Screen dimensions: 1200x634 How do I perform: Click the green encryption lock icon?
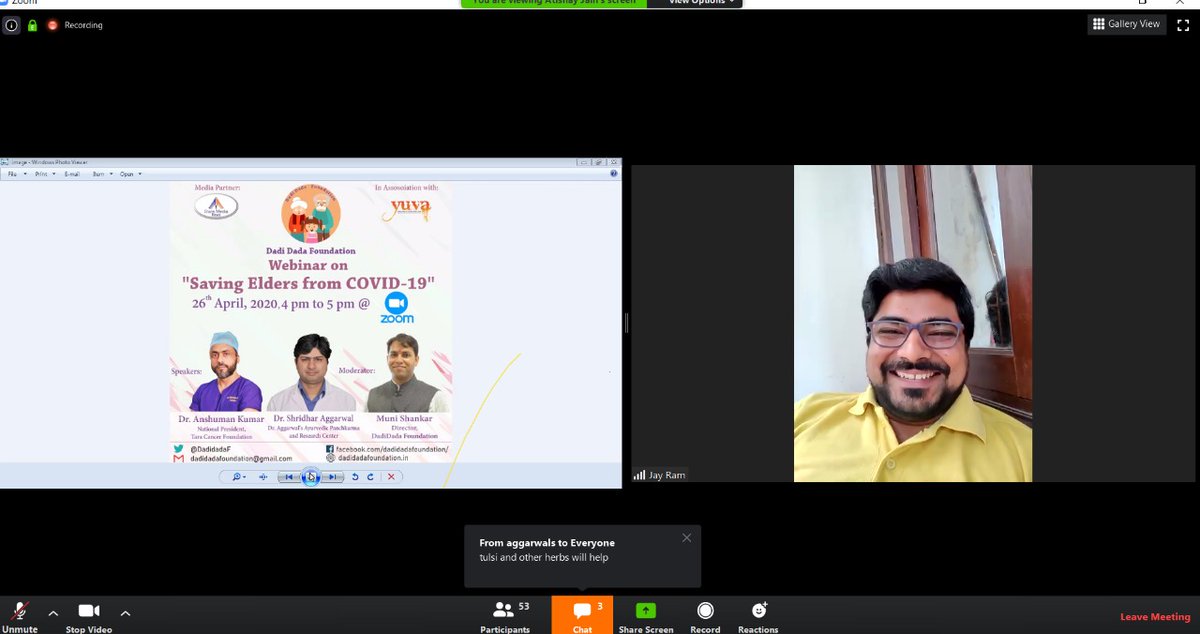32,25
